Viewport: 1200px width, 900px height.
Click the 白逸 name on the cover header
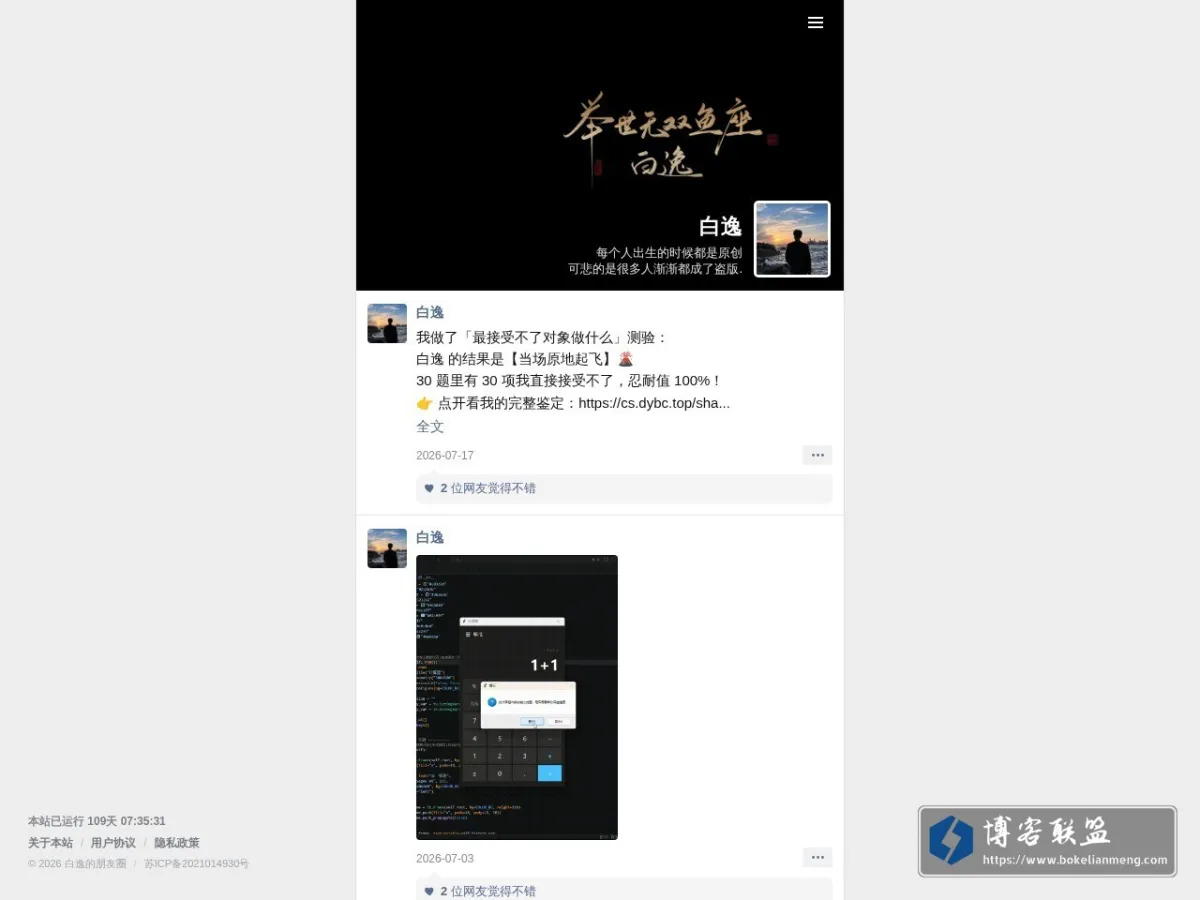coord(720,227)
